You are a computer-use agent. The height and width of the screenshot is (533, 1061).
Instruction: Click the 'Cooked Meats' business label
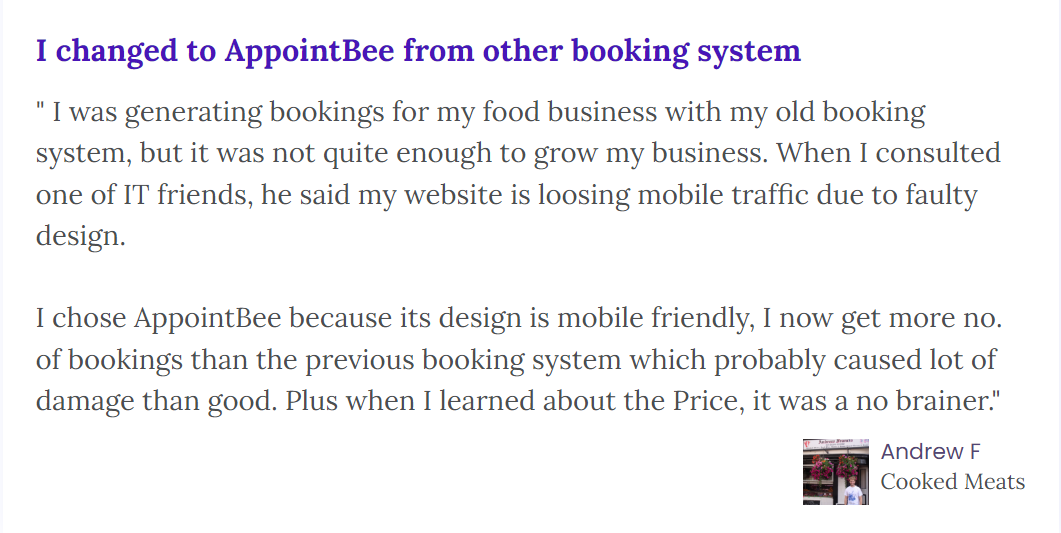click(x=953, y=482)
